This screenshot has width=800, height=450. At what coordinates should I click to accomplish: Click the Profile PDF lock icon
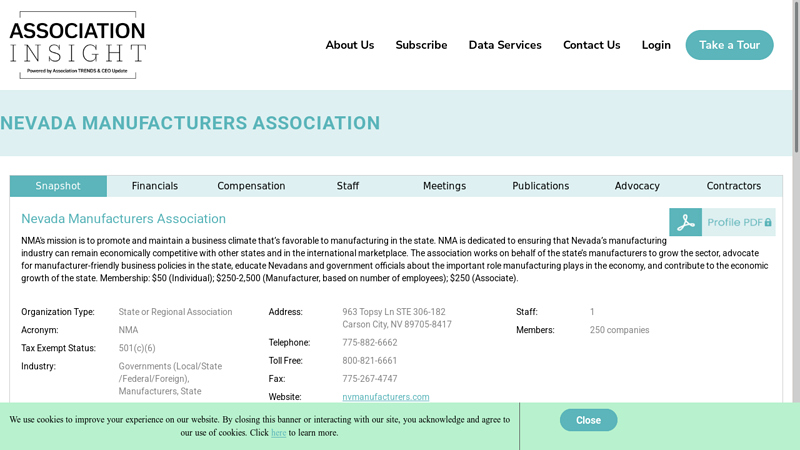[768, 222]
